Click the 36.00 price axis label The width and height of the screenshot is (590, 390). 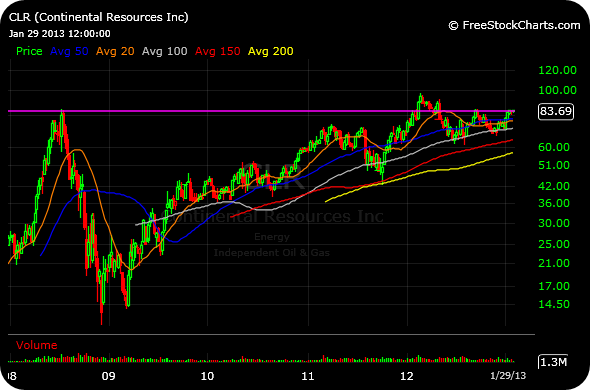pos(554,203)
